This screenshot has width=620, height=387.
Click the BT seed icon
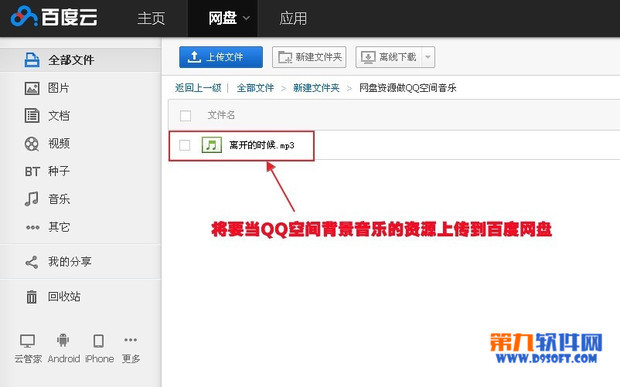(x=32, y=172)
